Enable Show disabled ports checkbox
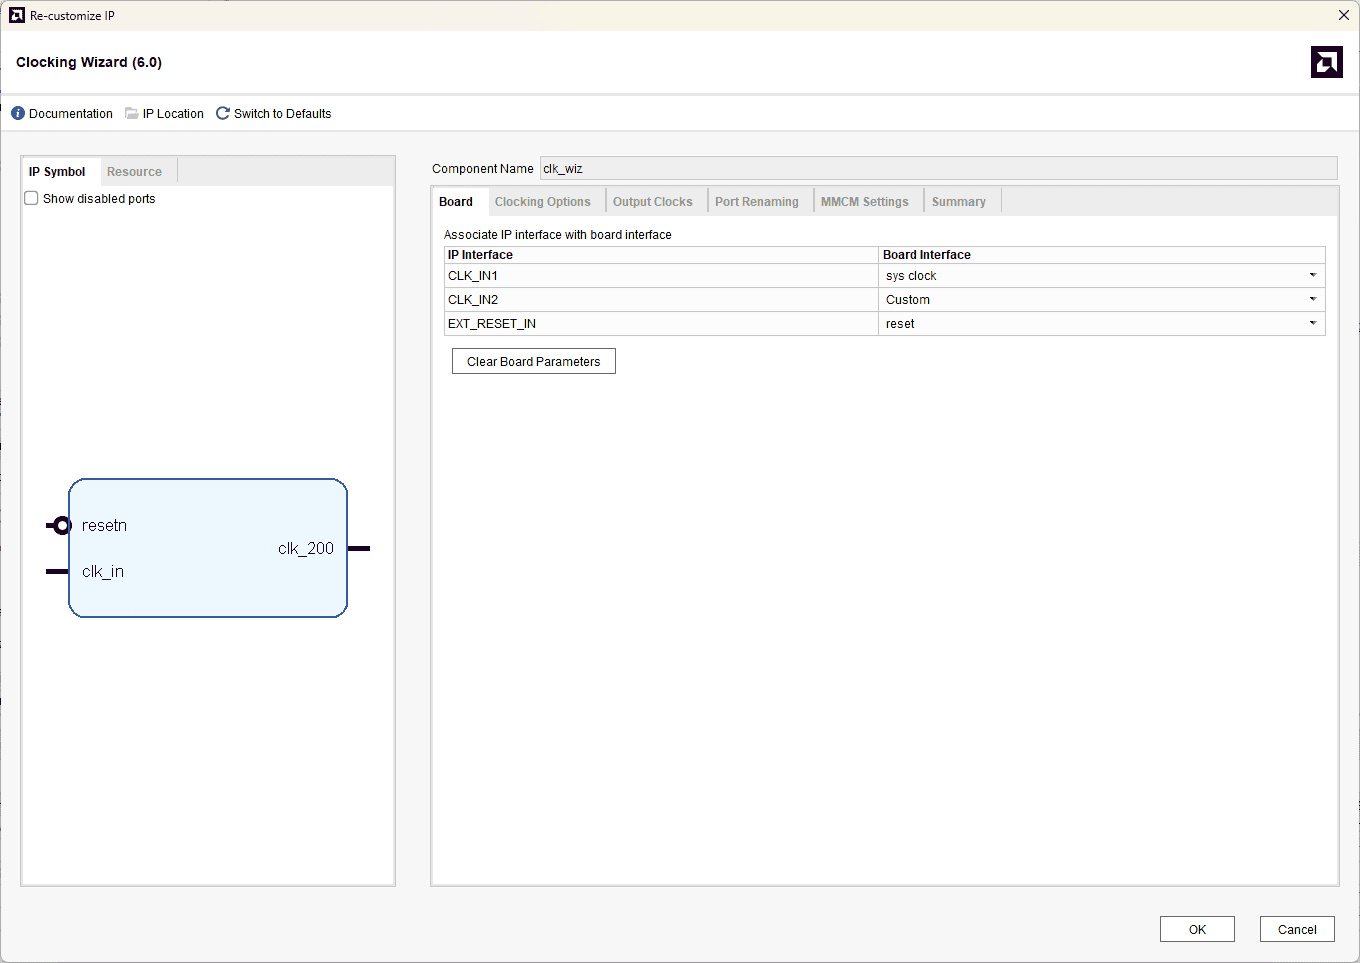The height and width of the screenshot is (963, 1360). coord(32,199)
